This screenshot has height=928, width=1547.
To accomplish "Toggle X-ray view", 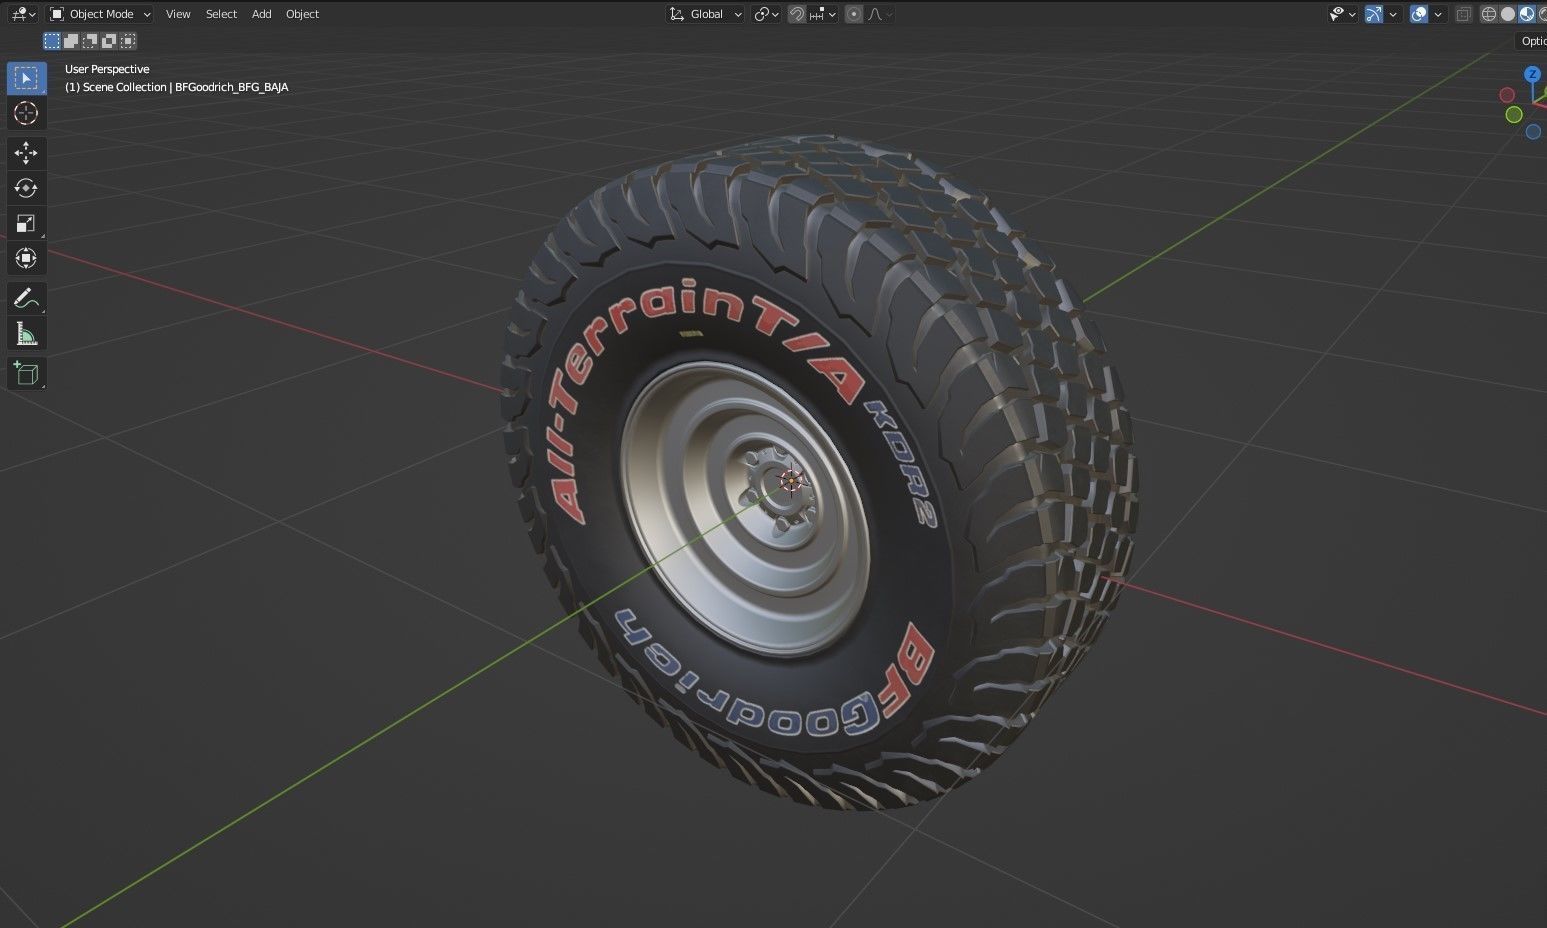I will (x=1464, y=14).
